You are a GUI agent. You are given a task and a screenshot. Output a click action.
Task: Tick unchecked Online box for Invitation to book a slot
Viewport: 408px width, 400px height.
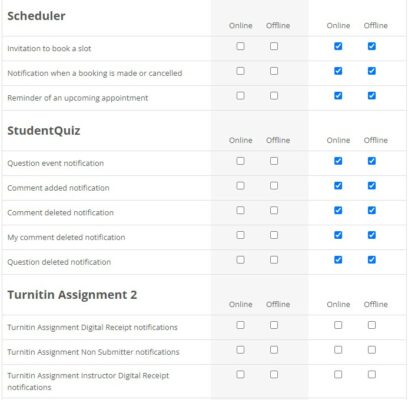point(240,46)
